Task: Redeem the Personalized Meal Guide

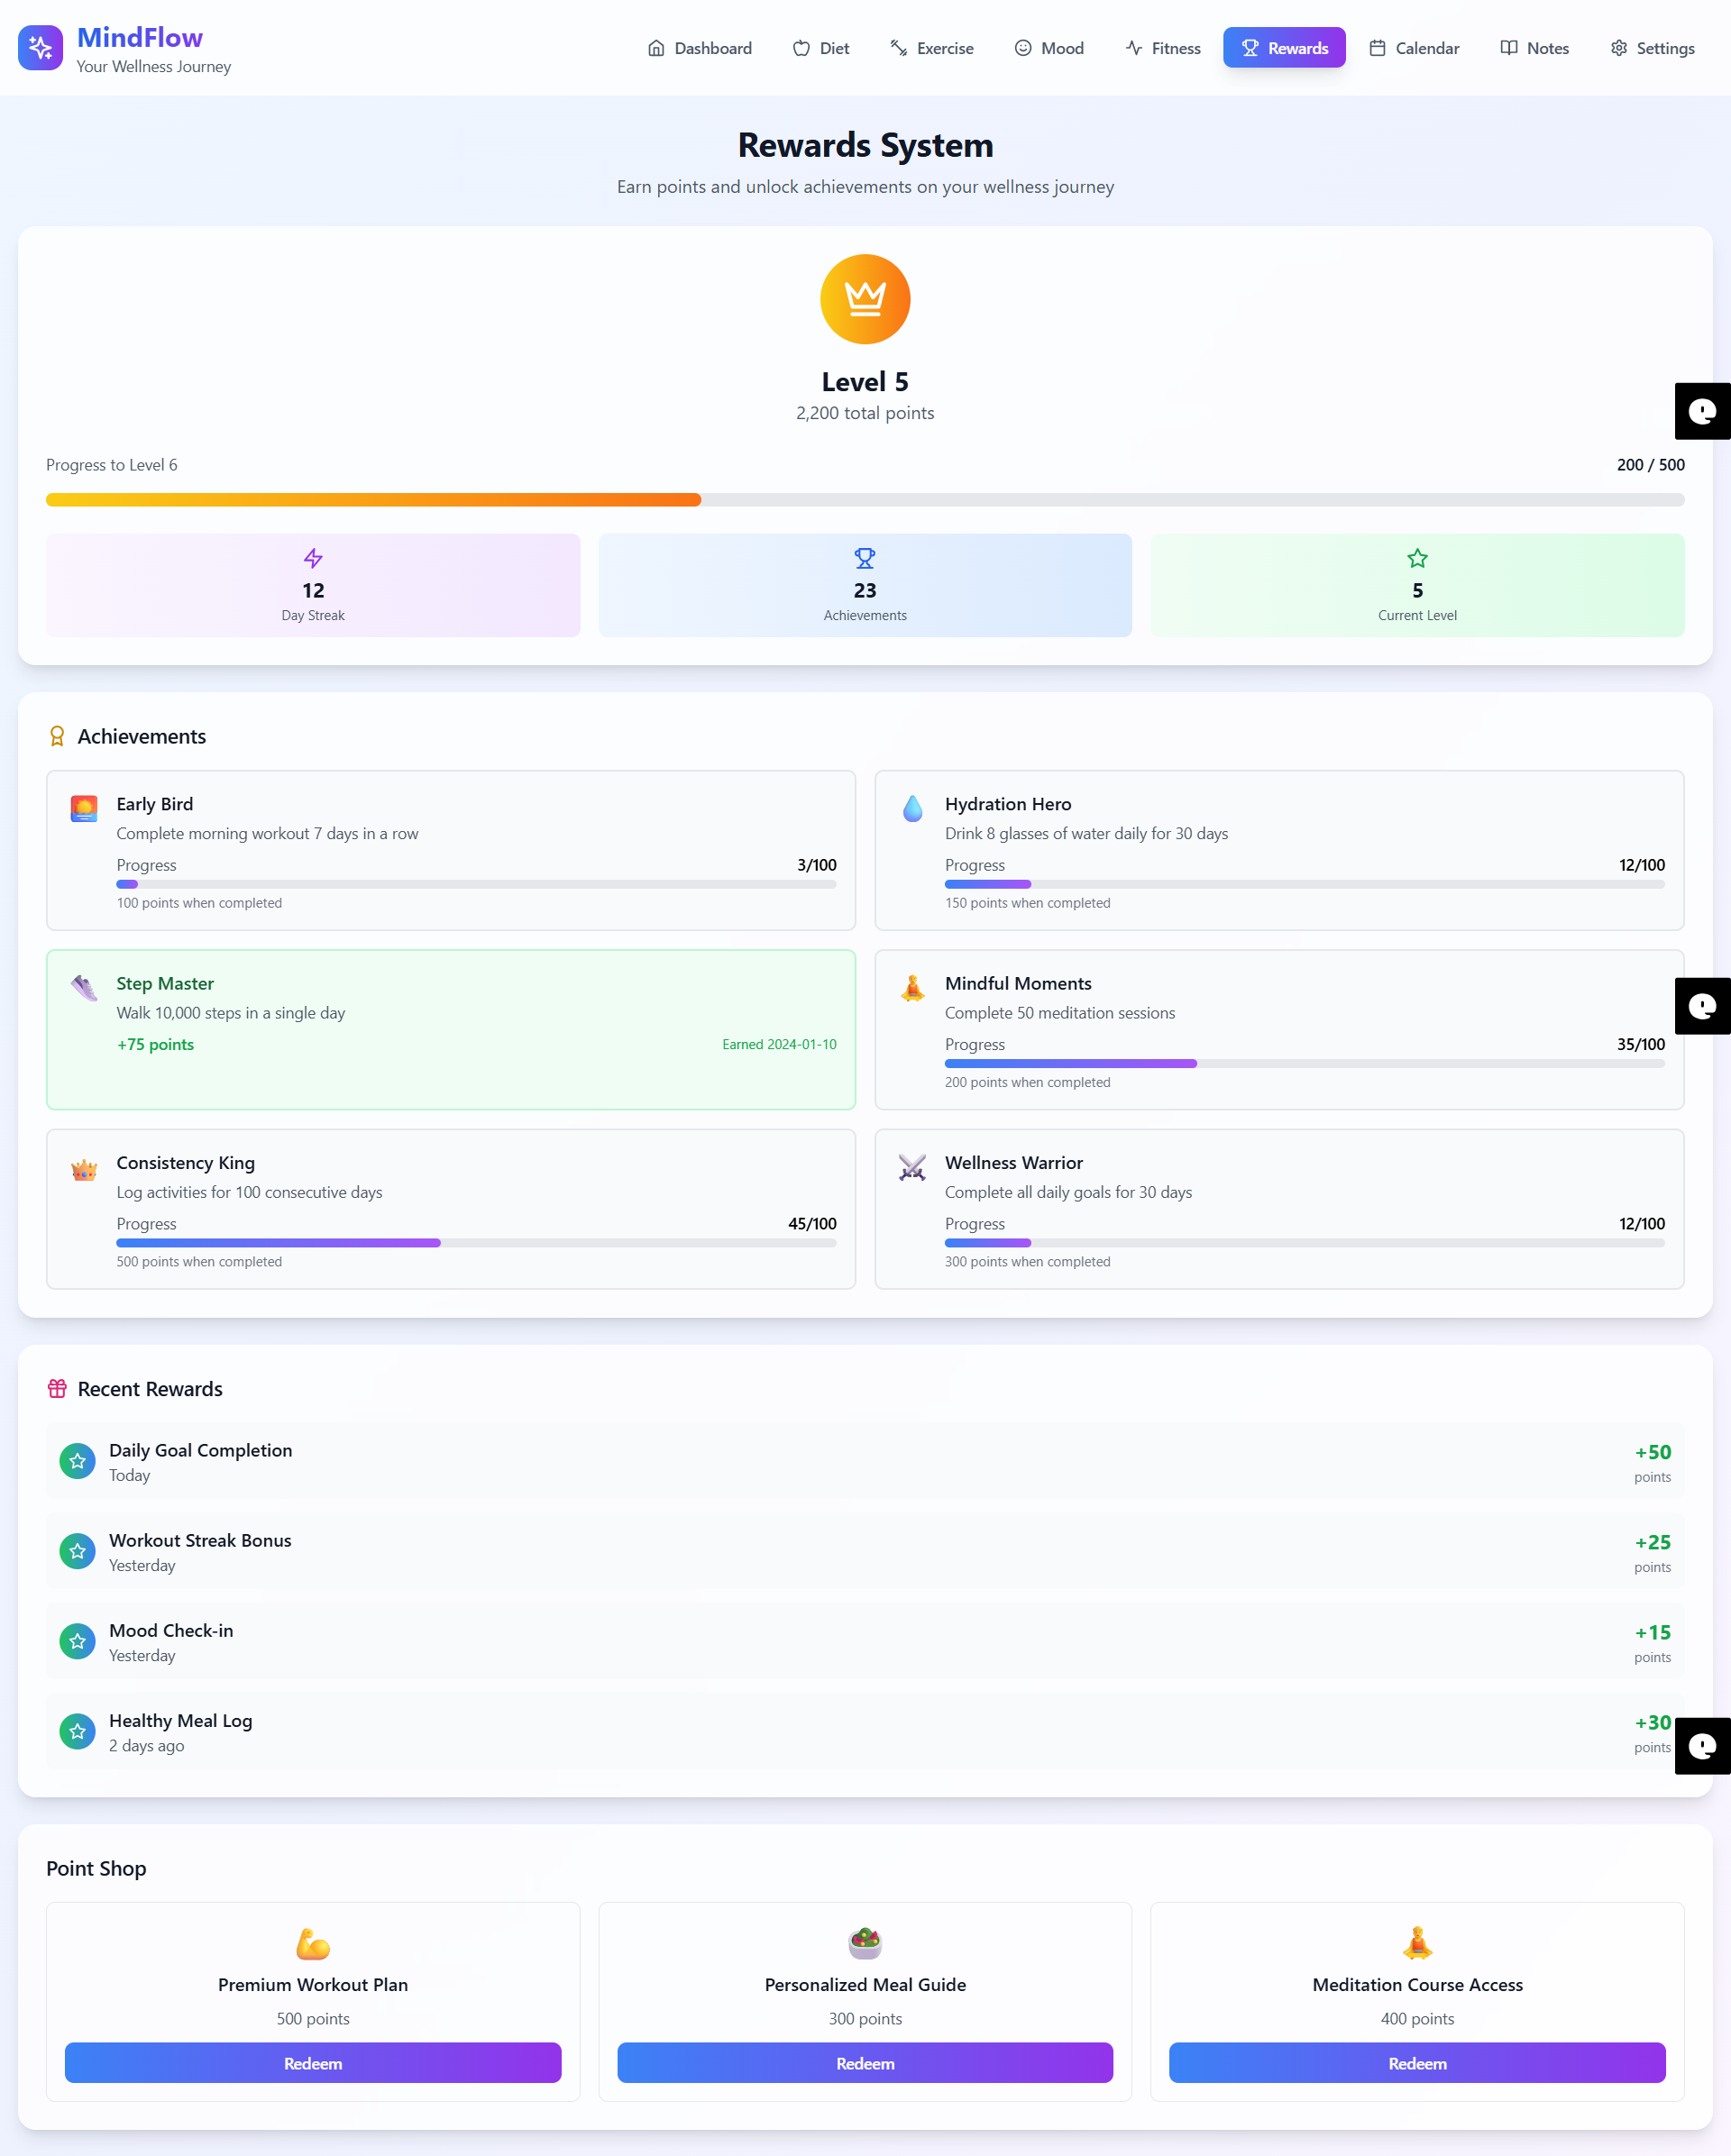Action: 865,2063
